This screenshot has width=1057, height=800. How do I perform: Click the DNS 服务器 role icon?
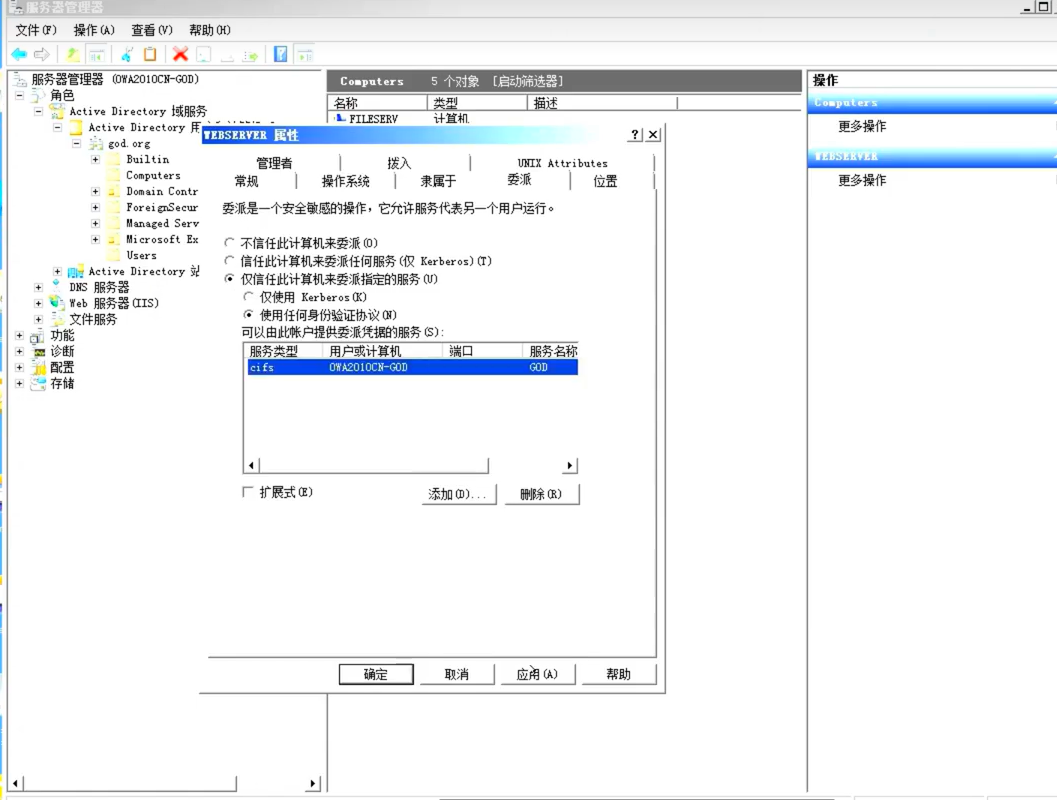[x=58, y=287]
